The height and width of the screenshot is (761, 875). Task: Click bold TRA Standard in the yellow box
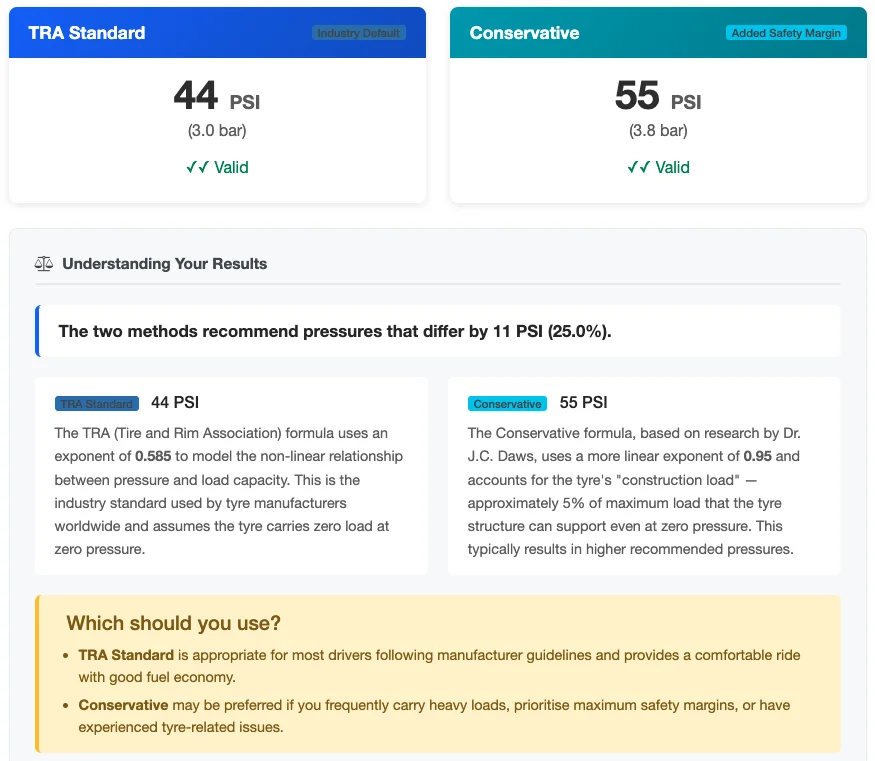pyautogui.click(x=126, y=655)
